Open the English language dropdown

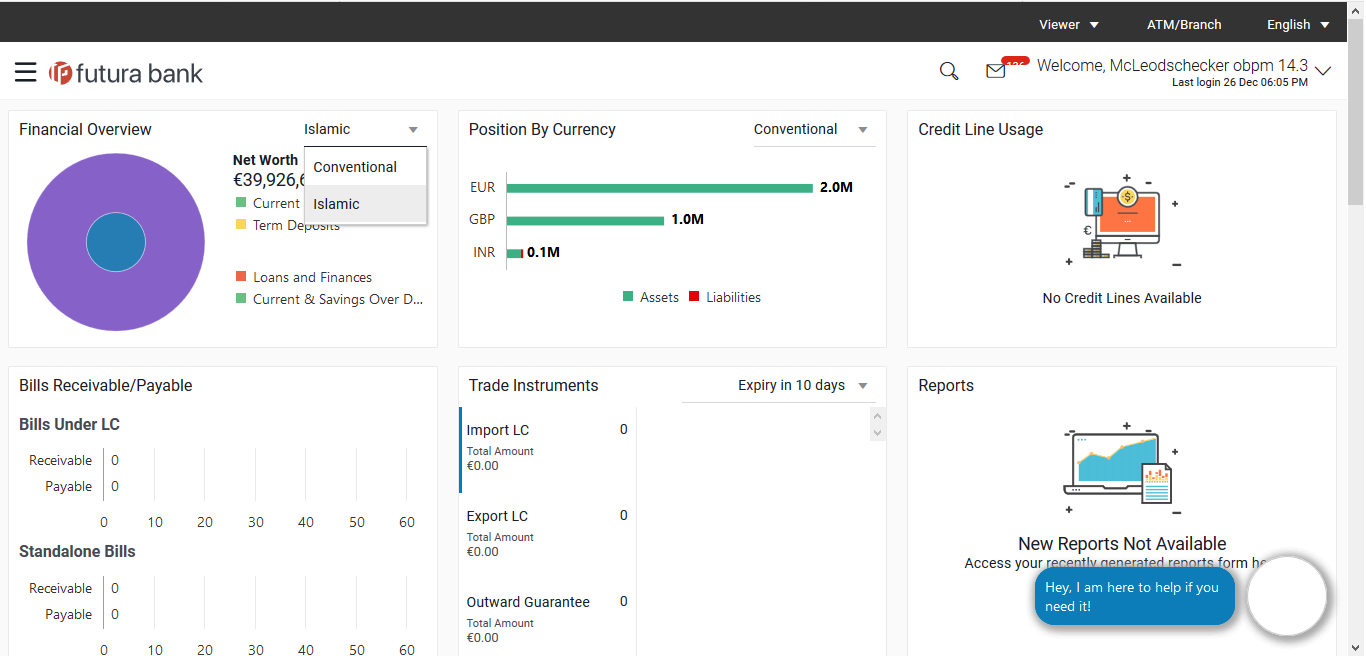(1298, 24)
